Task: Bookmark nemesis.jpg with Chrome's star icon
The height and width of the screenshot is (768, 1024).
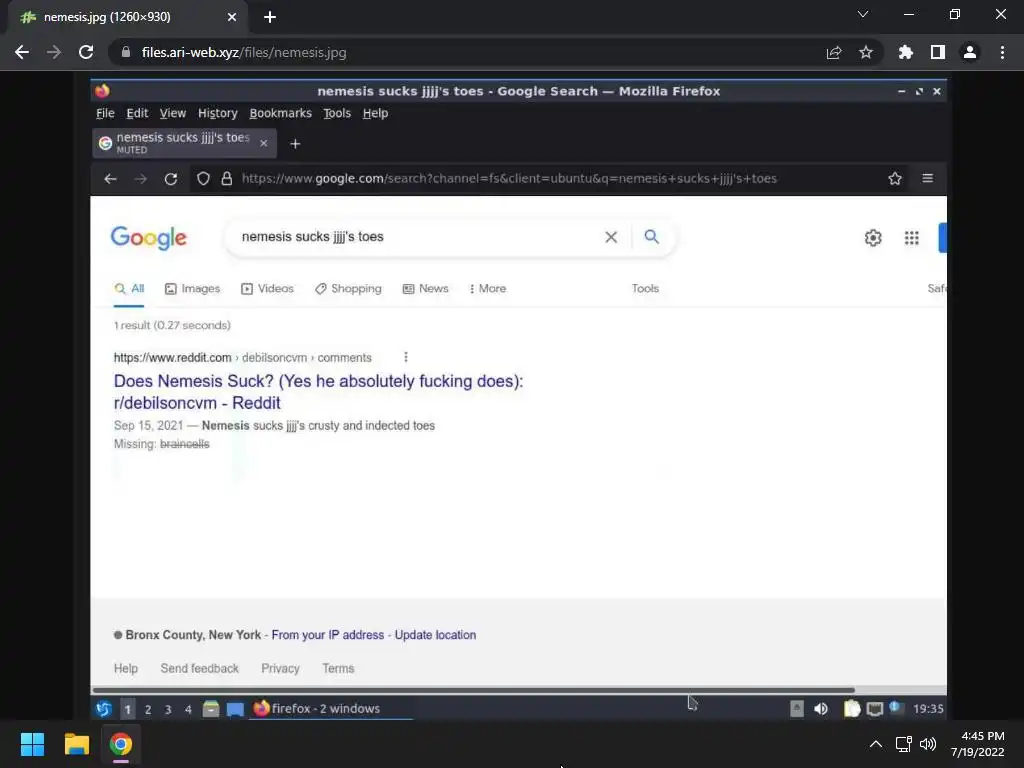Action: (x=866, y=52)
